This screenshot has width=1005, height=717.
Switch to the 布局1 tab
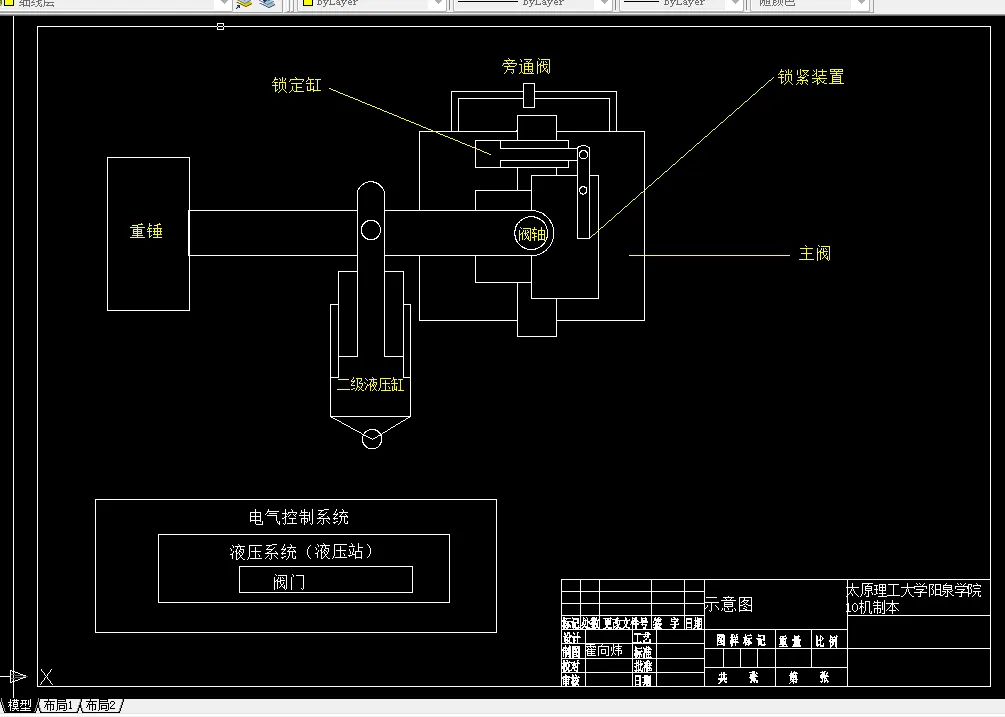[58, 705]
